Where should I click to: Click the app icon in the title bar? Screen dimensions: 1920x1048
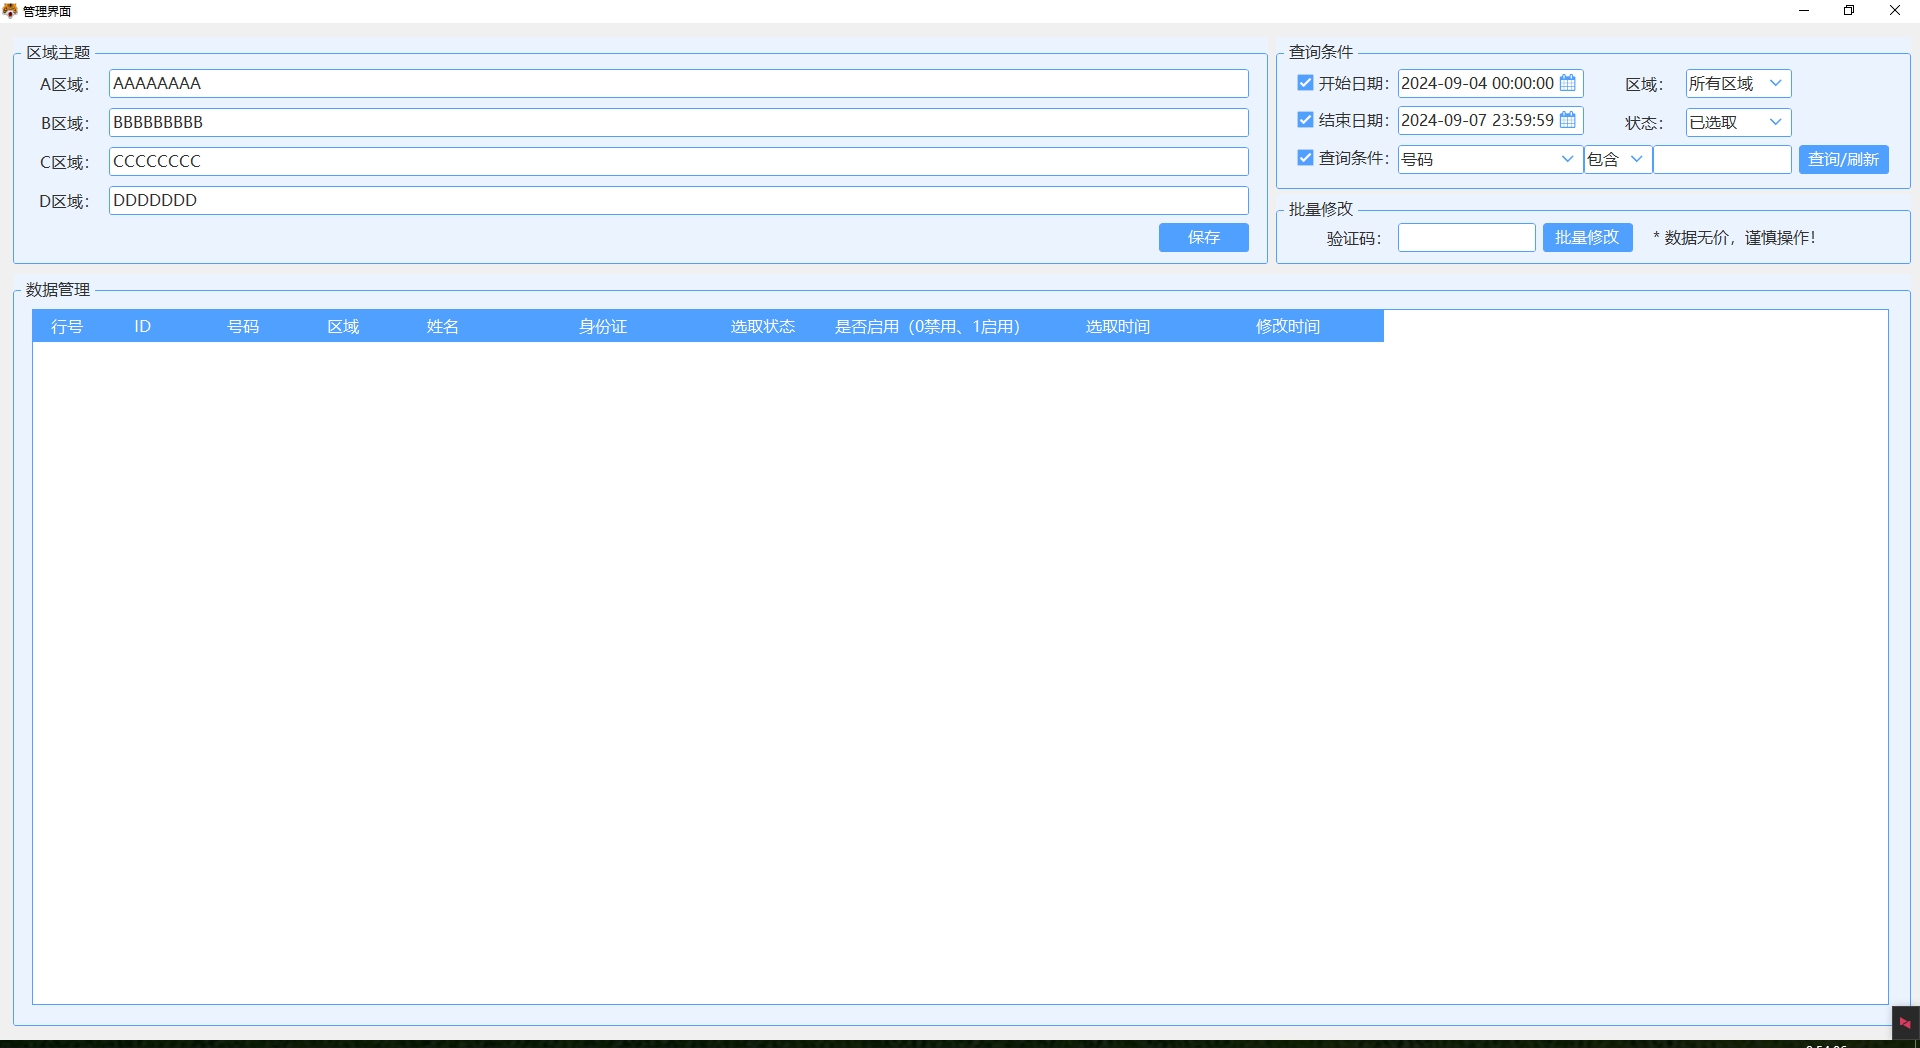point(10,11)
